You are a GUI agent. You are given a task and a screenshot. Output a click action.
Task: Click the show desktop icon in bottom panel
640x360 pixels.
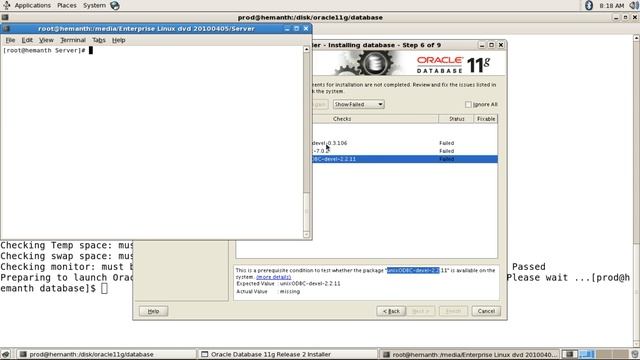pyautogui.click(x=5, y=354)
